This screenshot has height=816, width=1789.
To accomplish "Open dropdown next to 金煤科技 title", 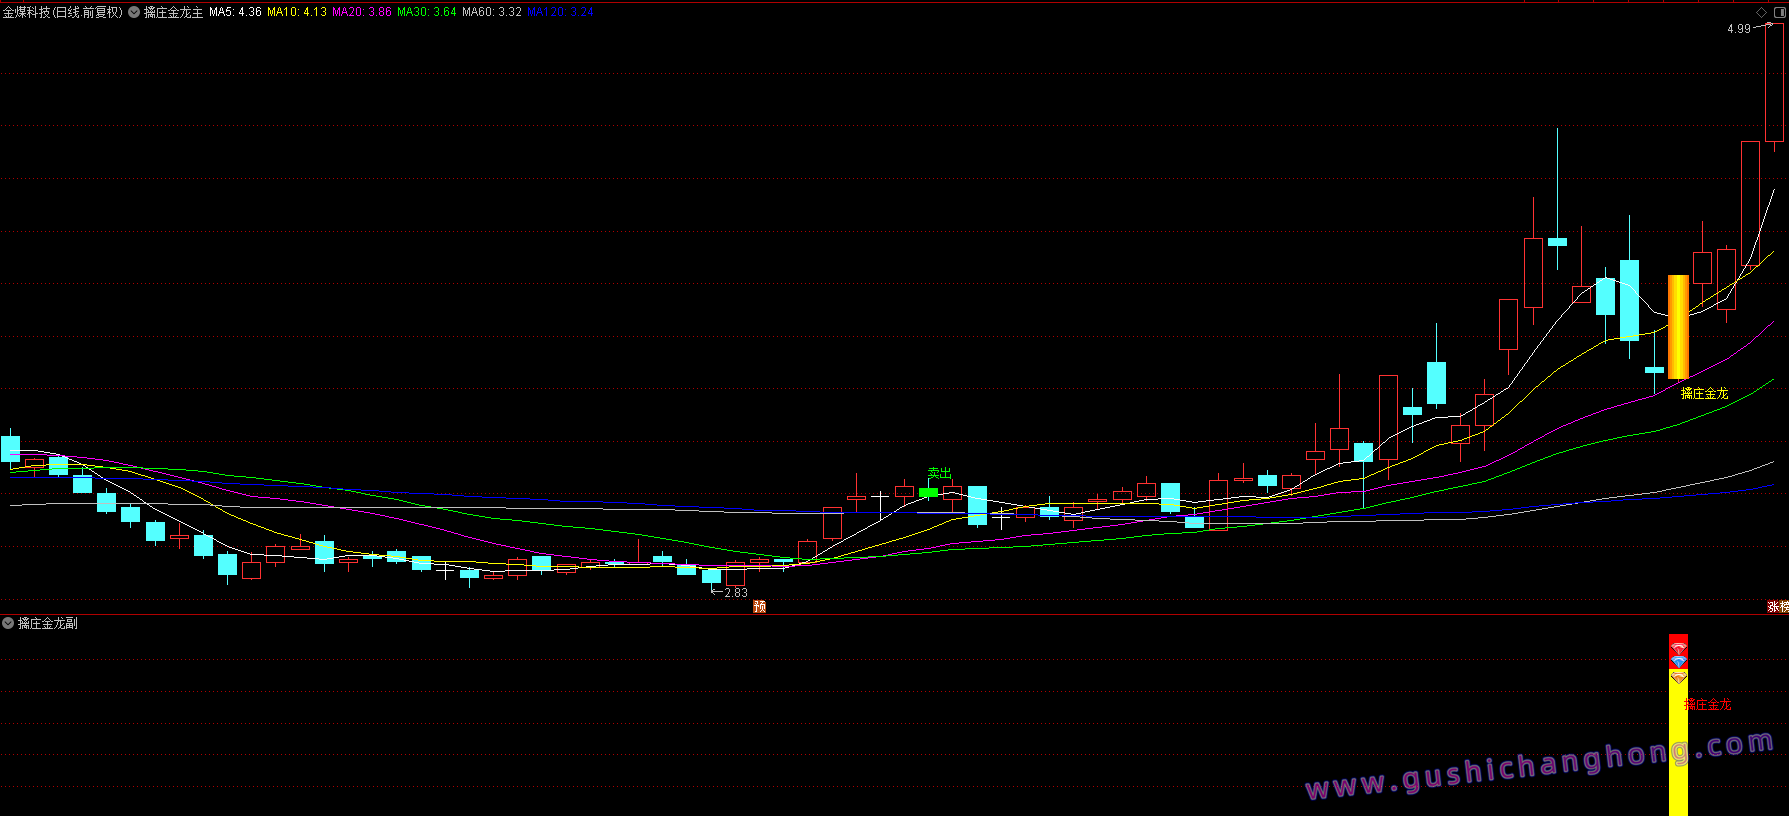I will (x=133, y=12).
